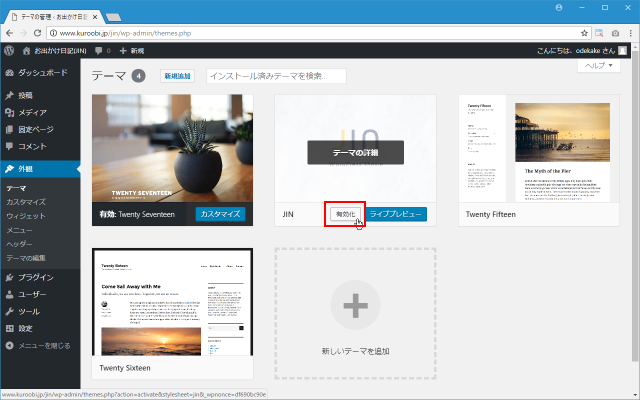Open プラグイン in the sidebar
640x400 pixels.
tap(40, 278)
